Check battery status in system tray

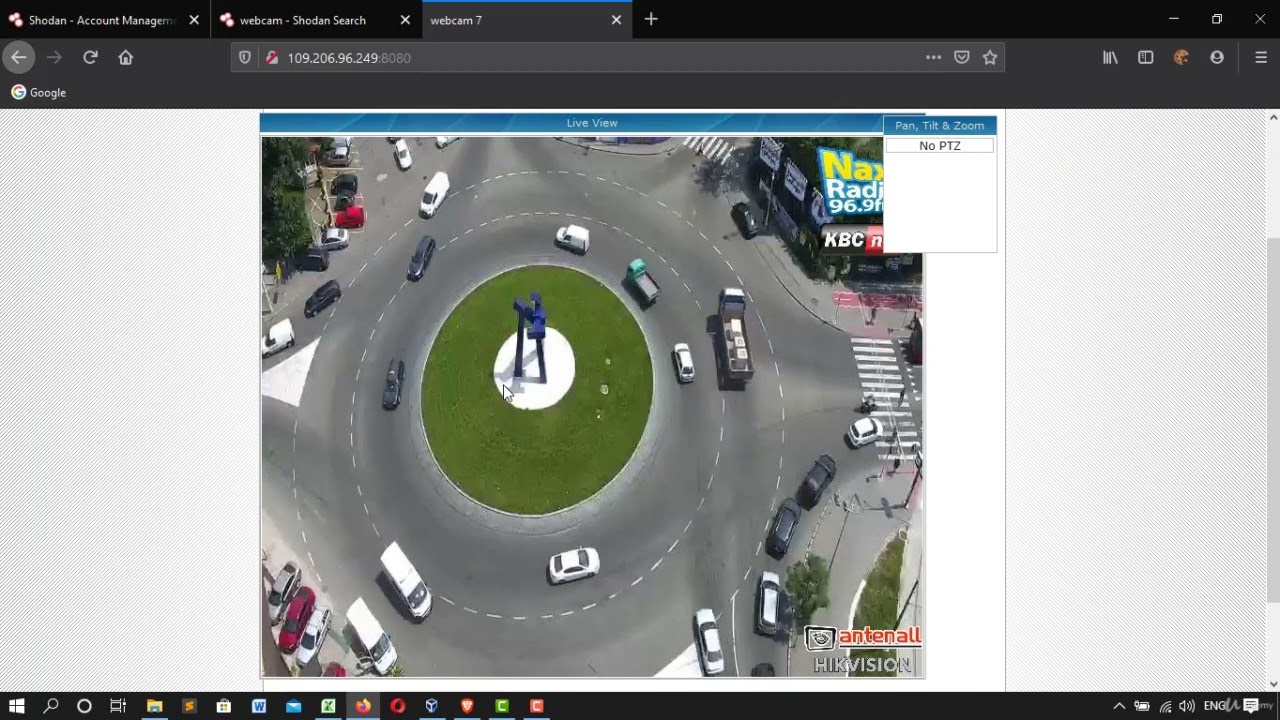(1142, 706)
